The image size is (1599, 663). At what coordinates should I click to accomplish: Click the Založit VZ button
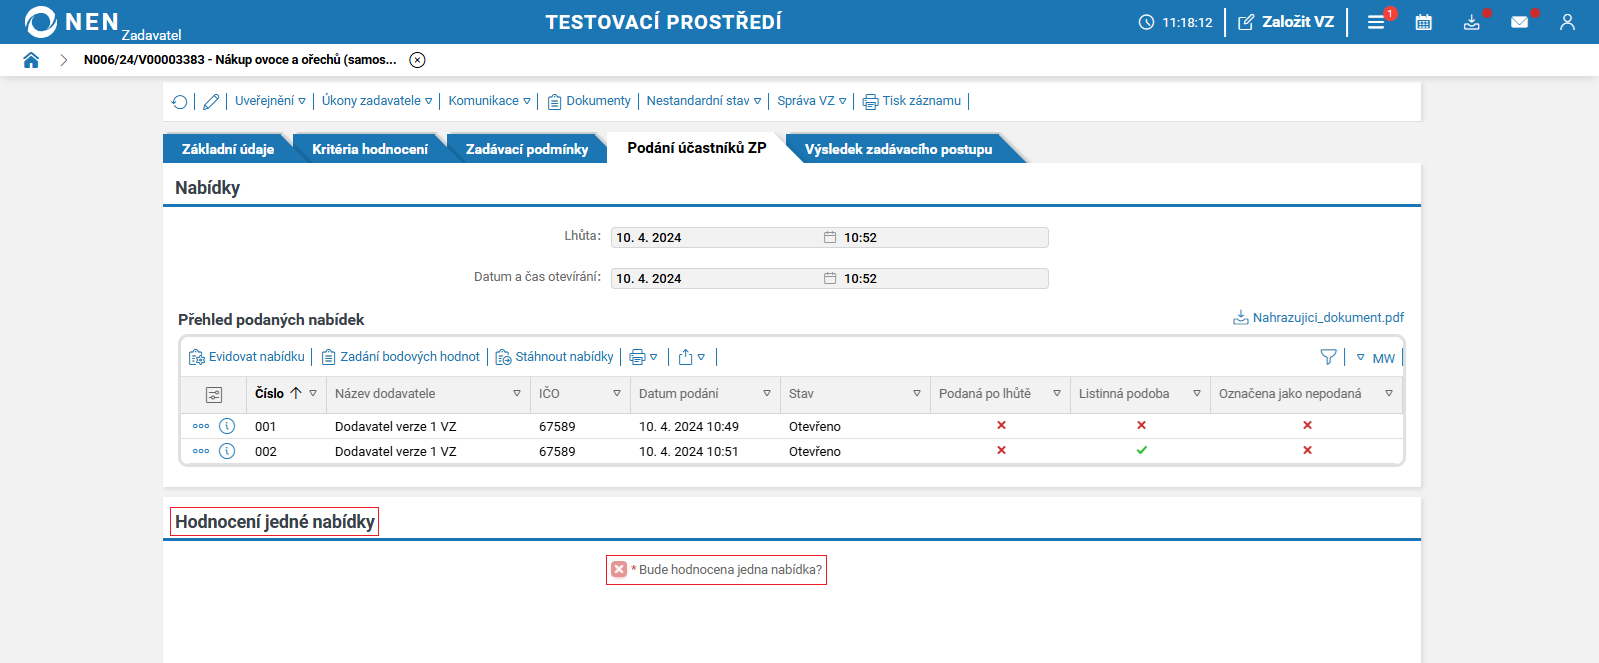(1286, 22)
